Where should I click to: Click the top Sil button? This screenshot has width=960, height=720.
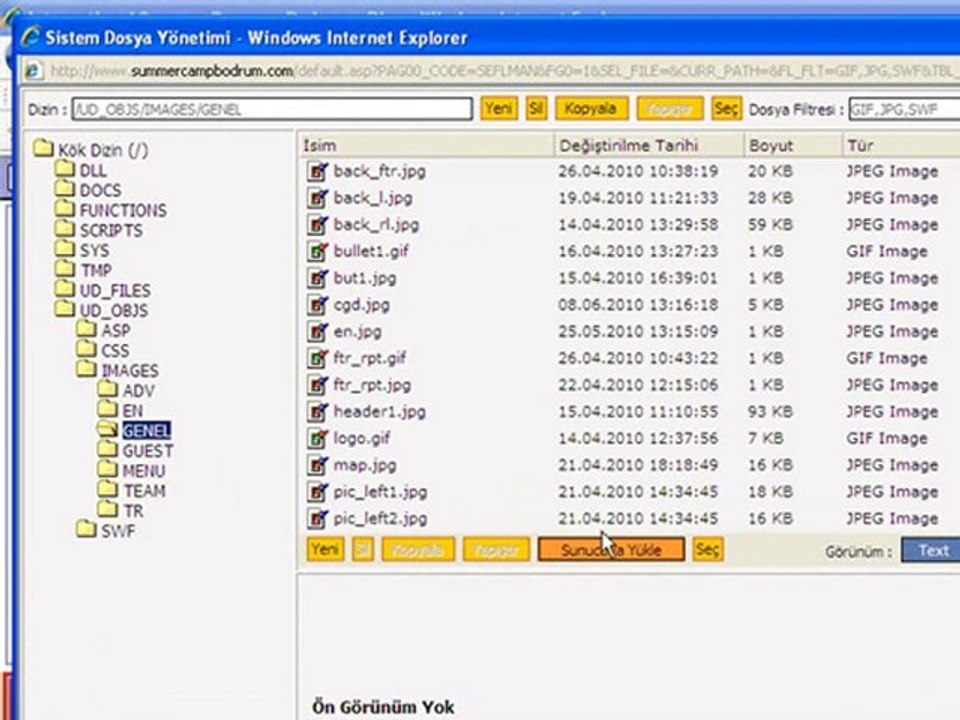pos(536,108)
